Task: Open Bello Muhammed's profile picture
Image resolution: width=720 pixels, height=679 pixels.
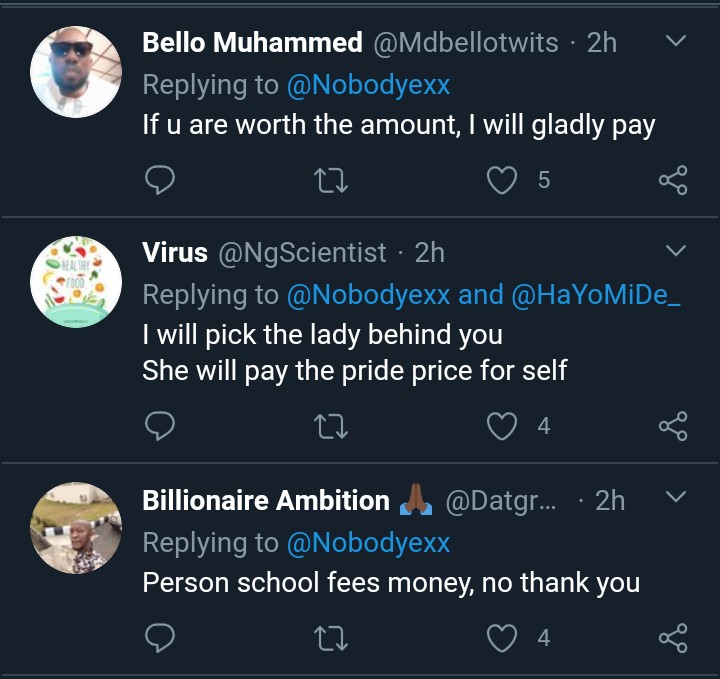Action: point(76,72)
